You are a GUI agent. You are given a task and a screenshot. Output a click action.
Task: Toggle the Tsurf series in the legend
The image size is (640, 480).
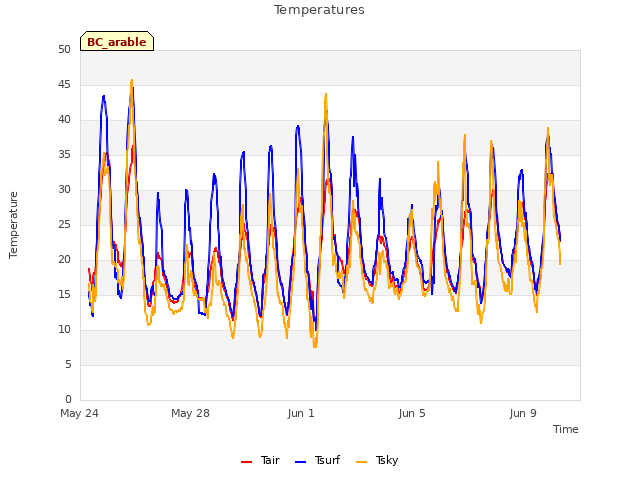point(317,460)
